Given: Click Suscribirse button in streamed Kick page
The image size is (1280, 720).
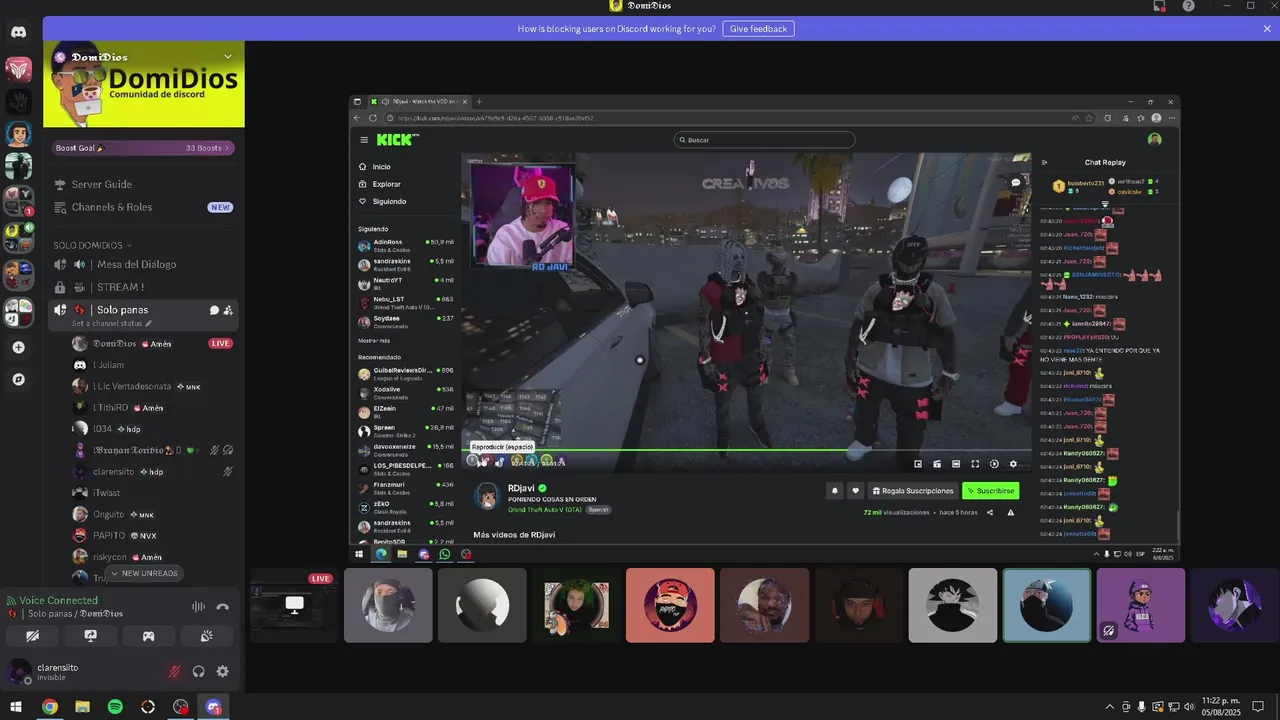Looking at the screenshot, I should pyautogui.click(x=990, y=491).
